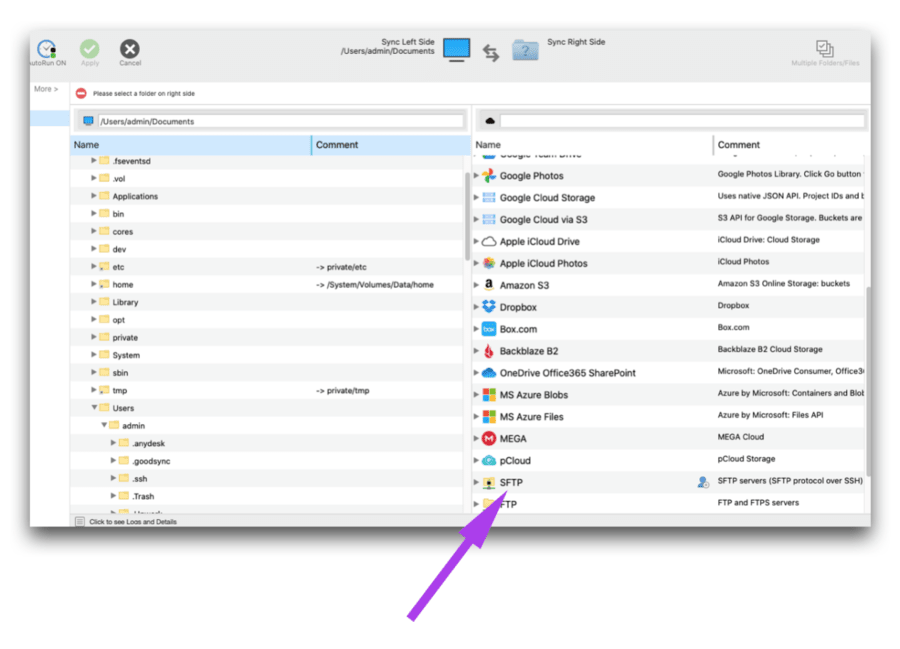Image resolution: width=900 pixels, height=649 pixels.
Task: Click the question-mark folder for Sync Right Side
Action: (x=524, y=47)
